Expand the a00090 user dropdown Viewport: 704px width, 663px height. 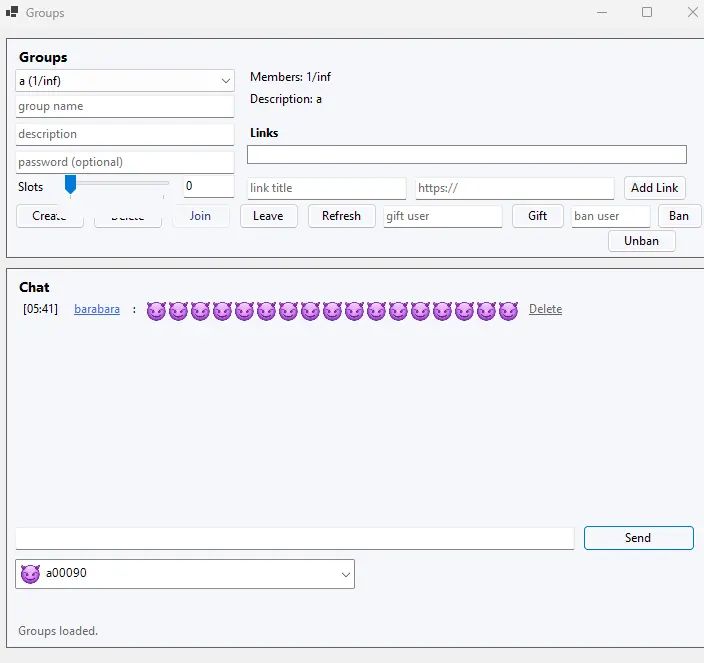pos(346,574)
